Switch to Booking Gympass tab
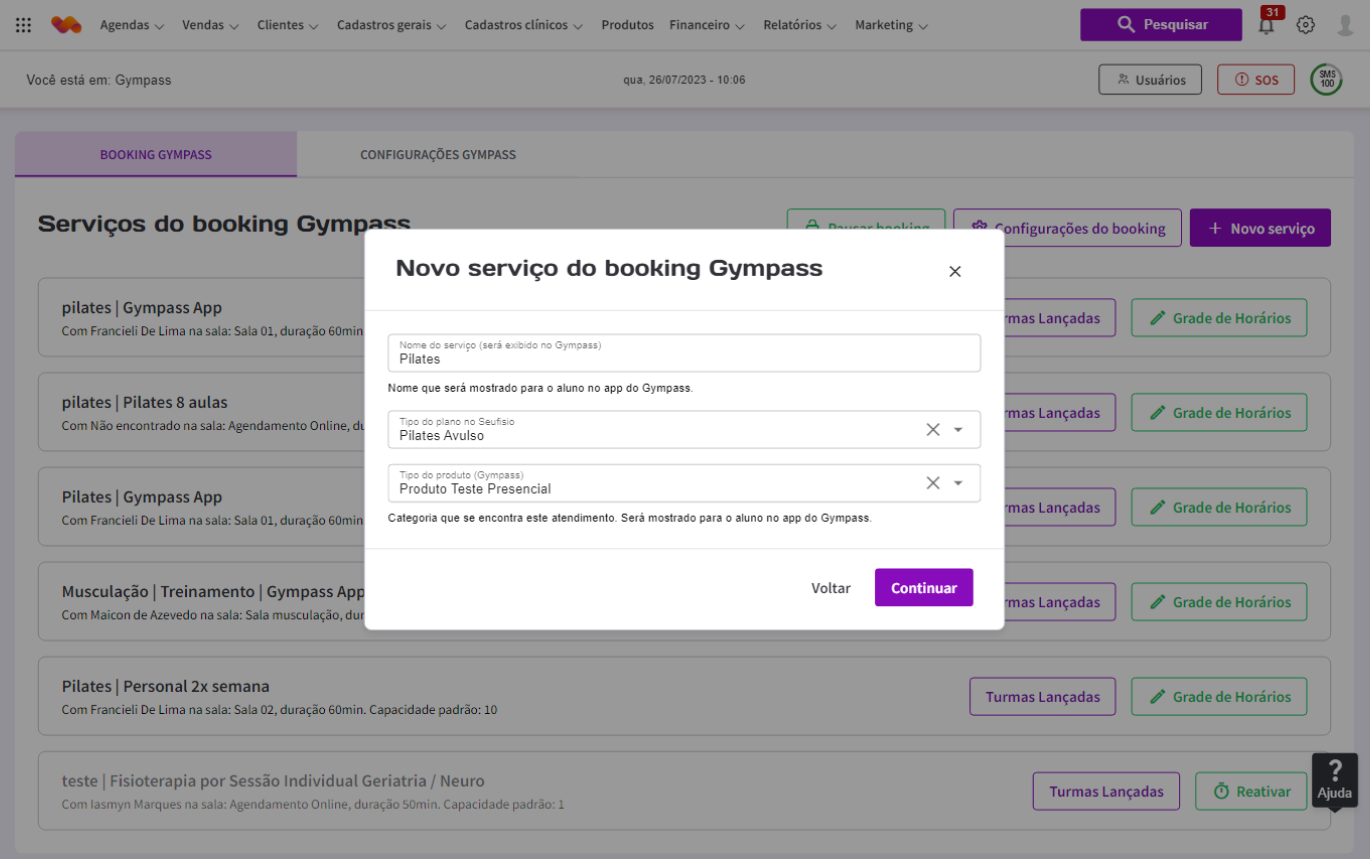Viewport: 1370px width, 859px height. [156, 155]
